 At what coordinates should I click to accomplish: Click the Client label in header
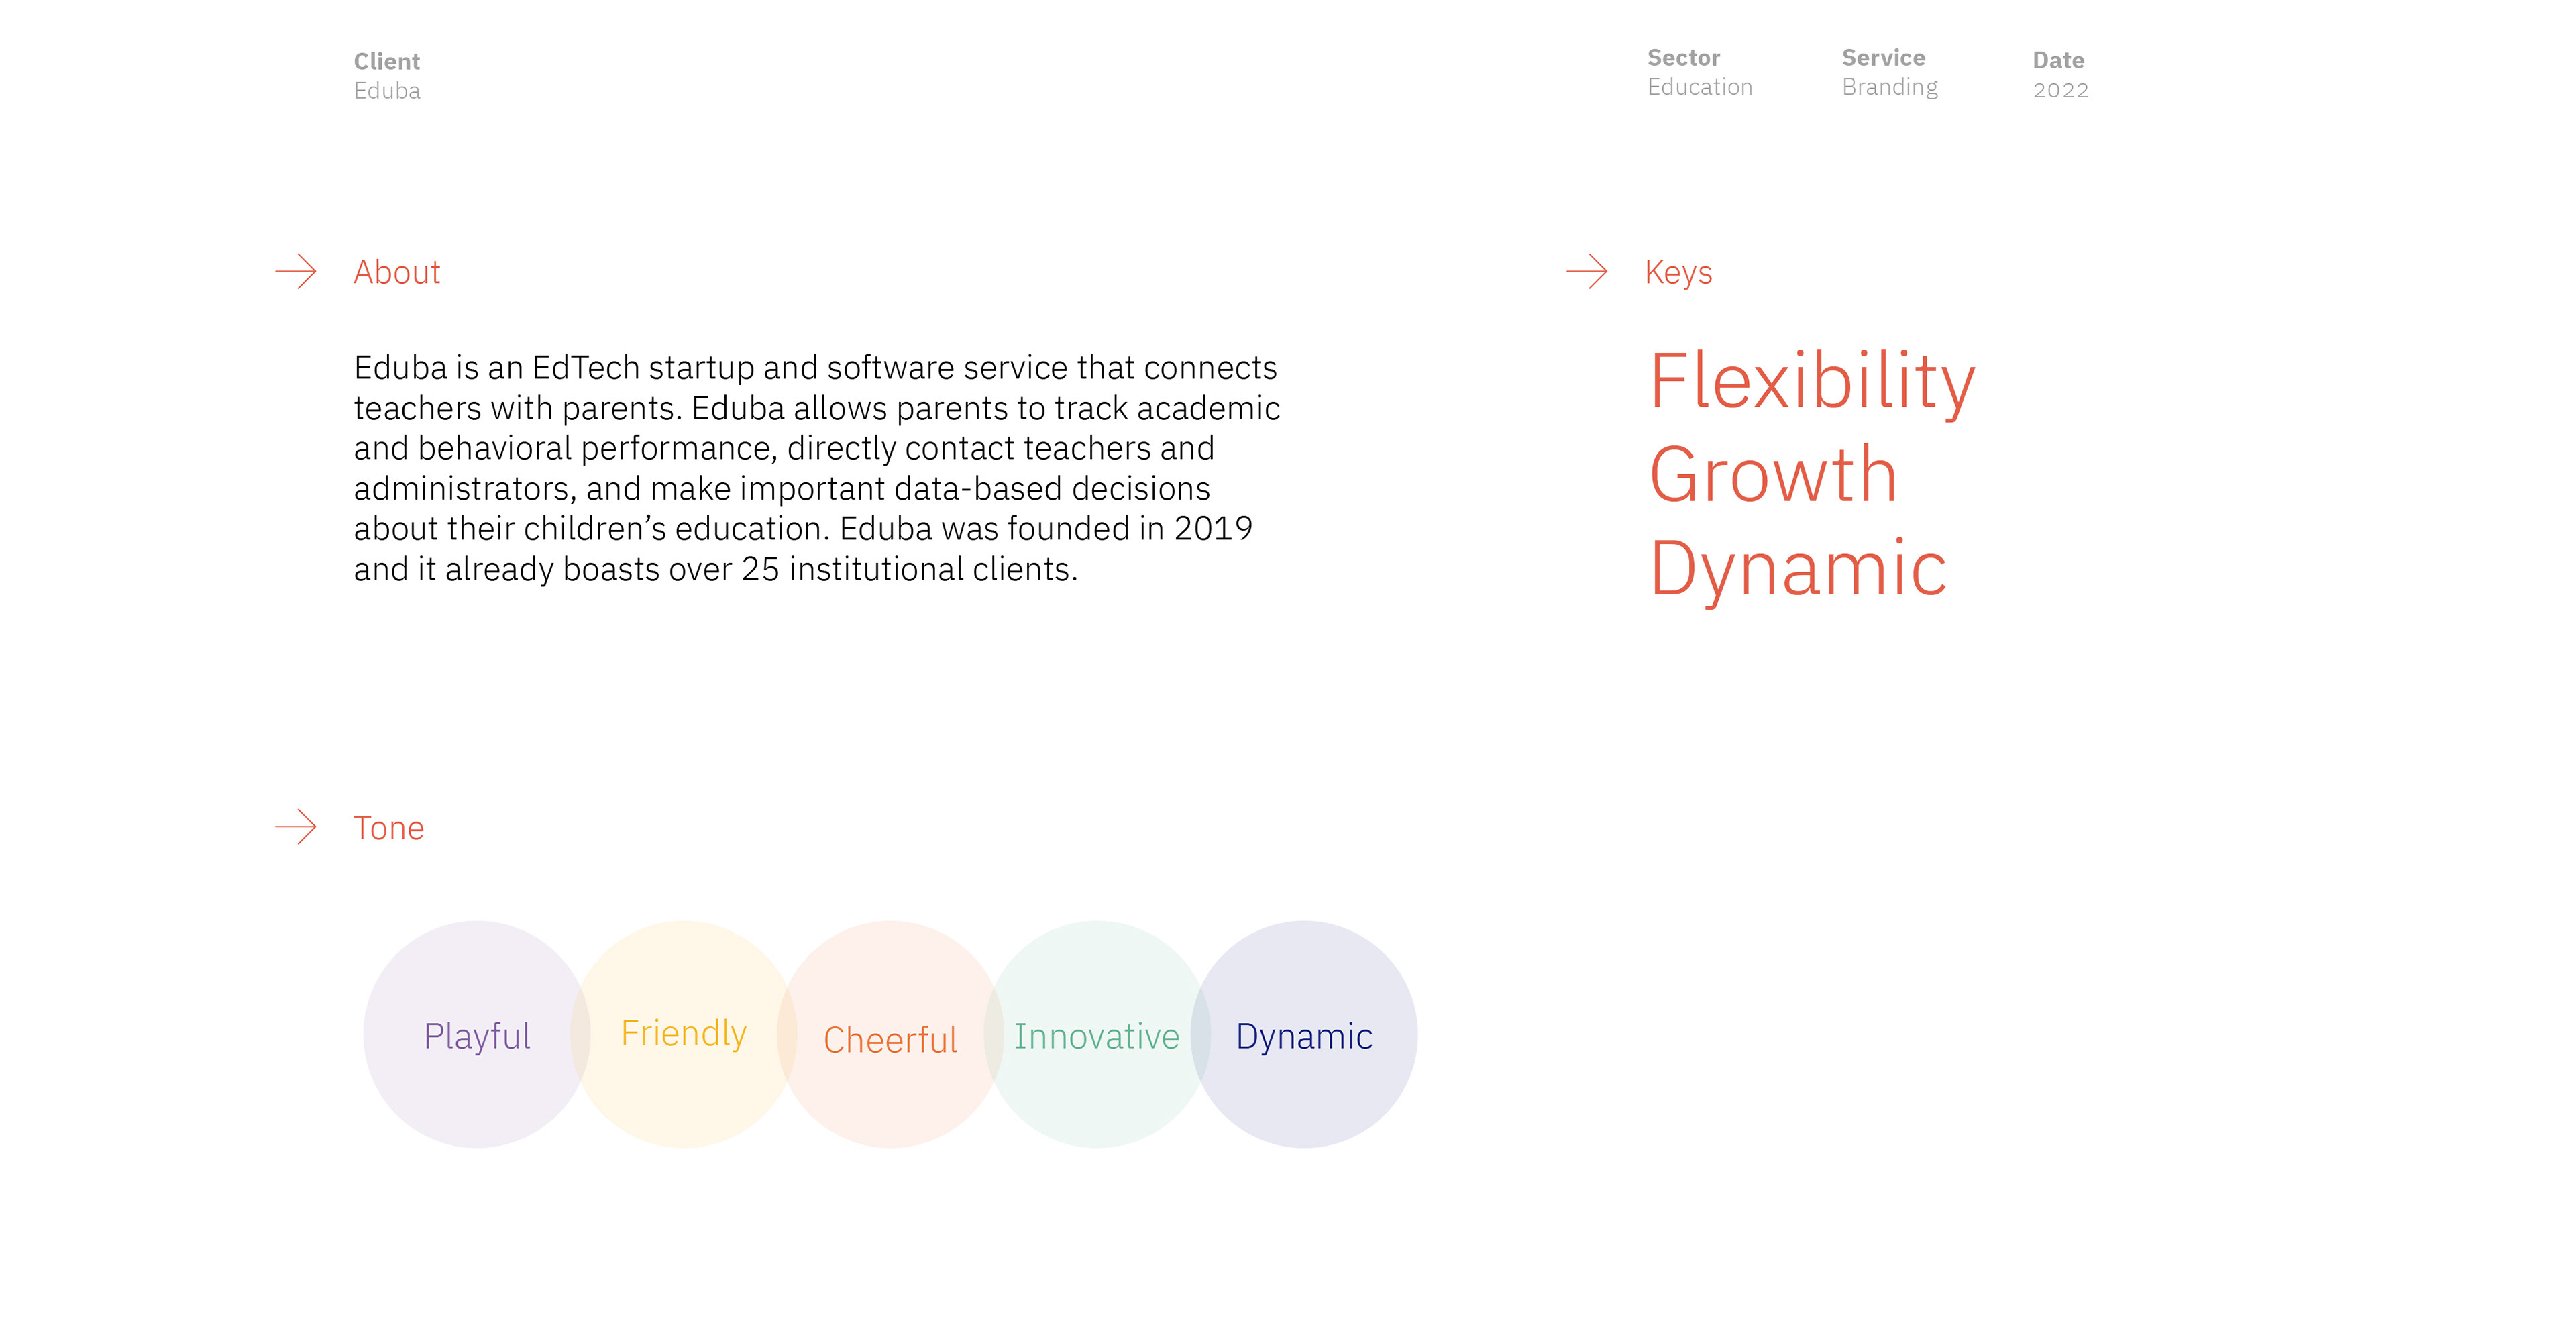click(x=387, y=61)
